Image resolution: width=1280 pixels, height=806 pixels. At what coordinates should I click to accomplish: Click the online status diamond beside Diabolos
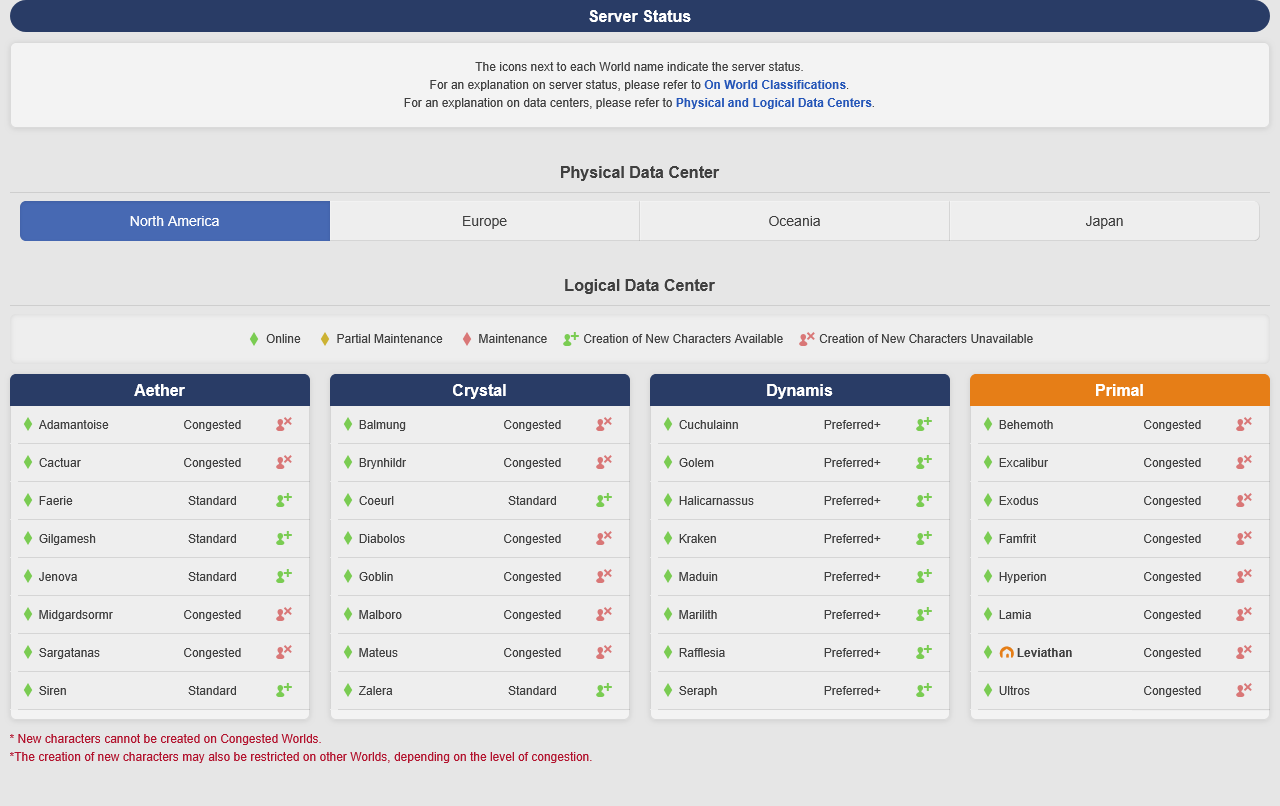coord(348,538)
